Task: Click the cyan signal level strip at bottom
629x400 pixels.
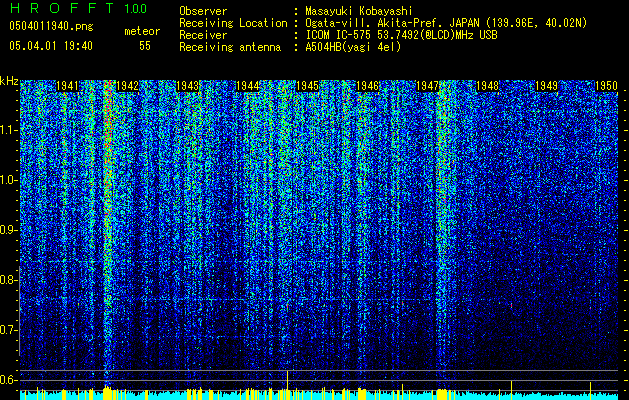Action: coord(319,395)
